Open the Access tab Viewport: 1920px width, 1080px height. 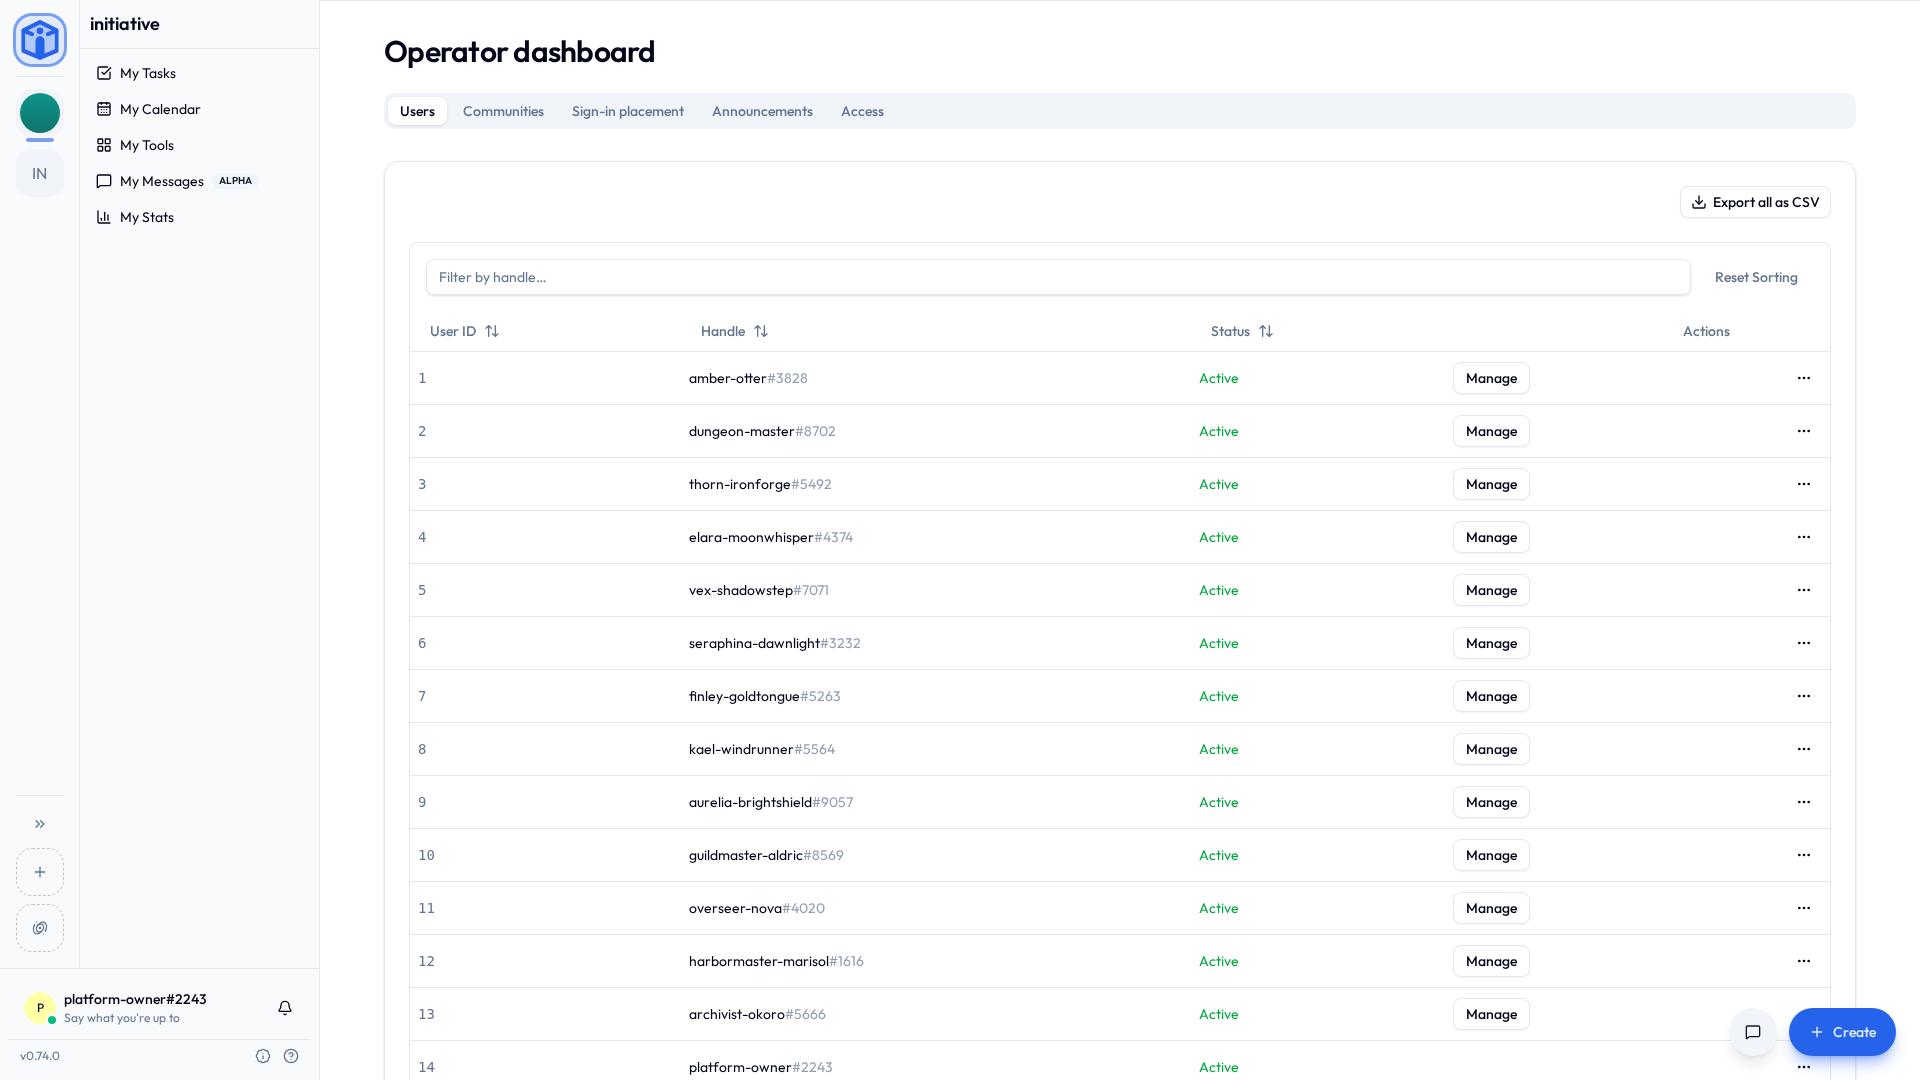[862, 111]
